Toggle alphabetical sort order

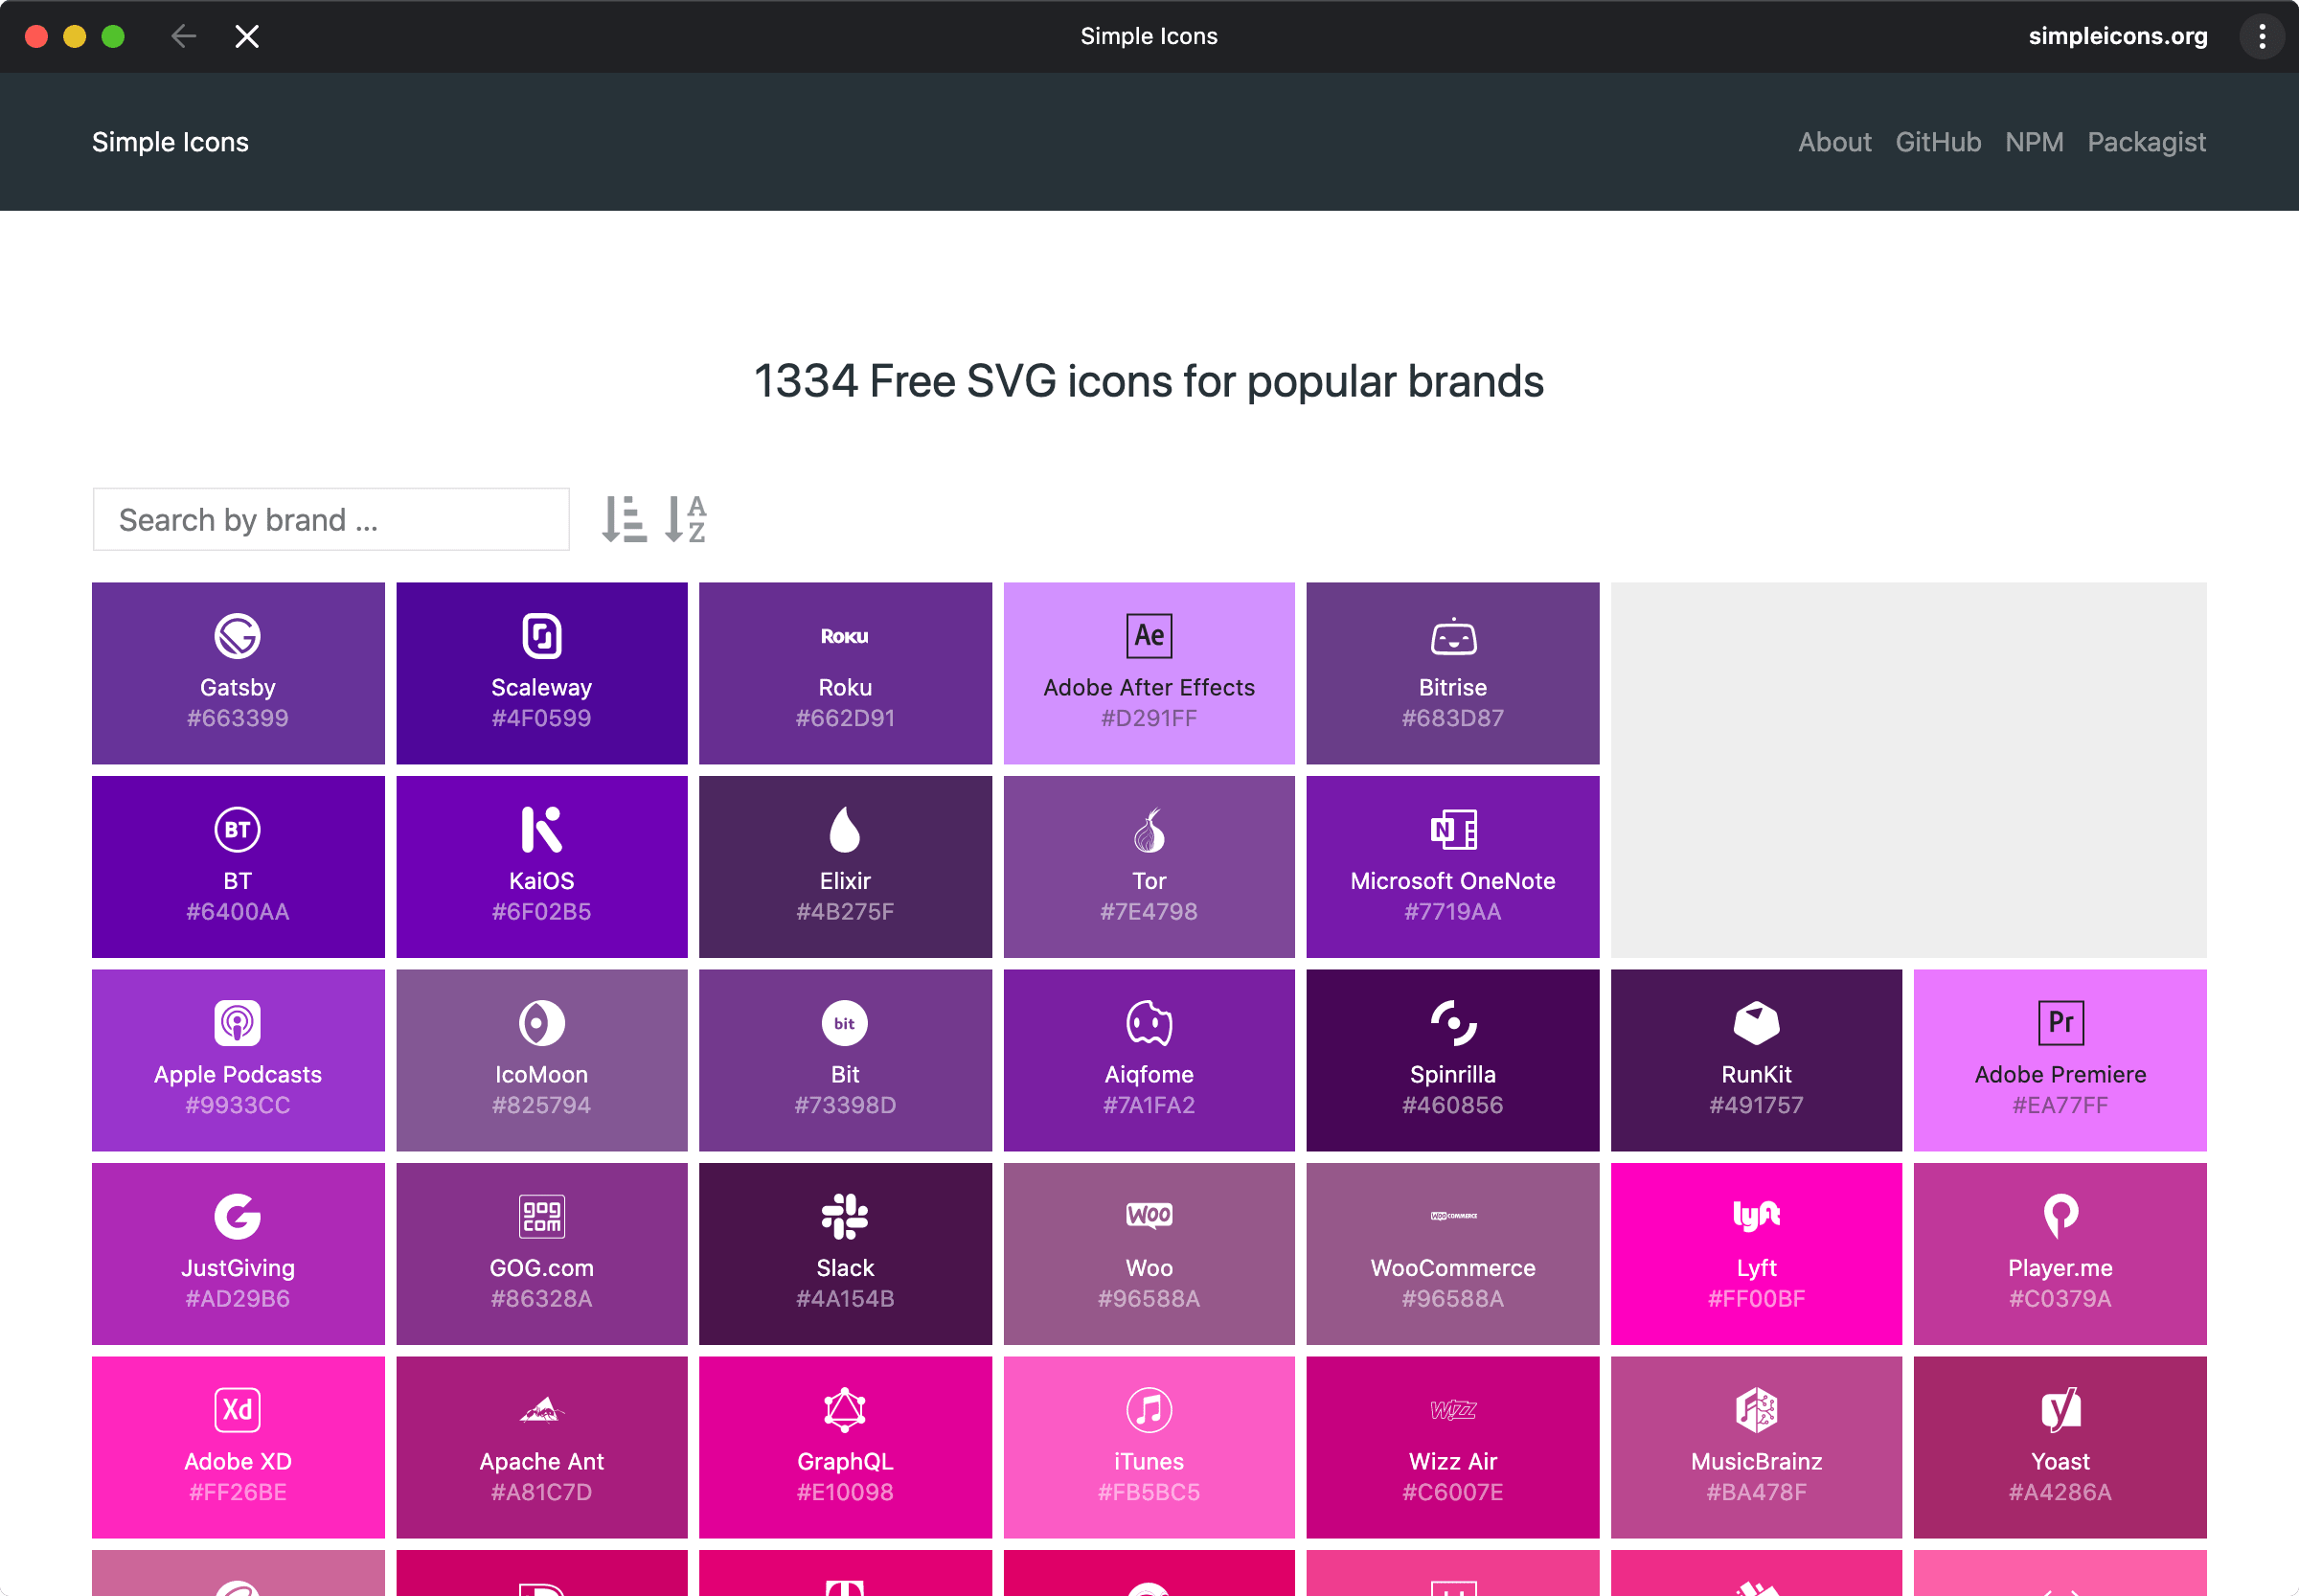(x=685, y=518)
